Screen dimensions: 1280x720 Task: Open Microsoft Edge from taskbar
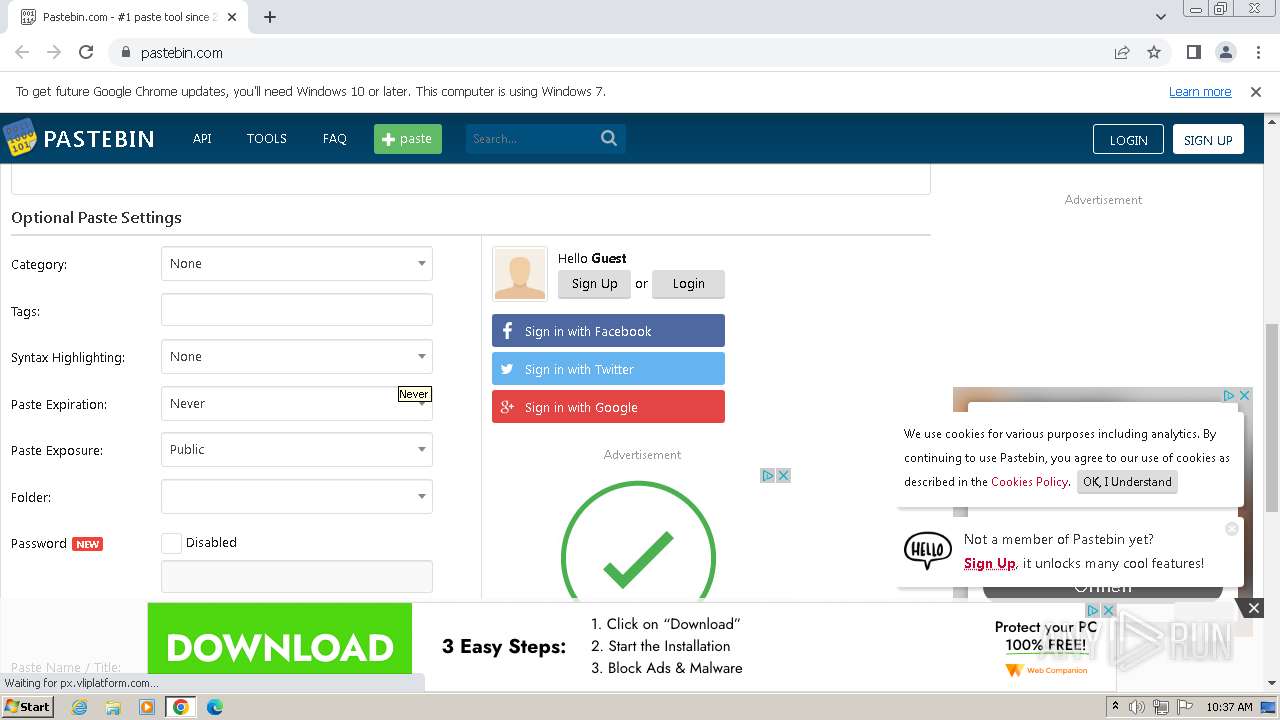(x=215, y=707)
